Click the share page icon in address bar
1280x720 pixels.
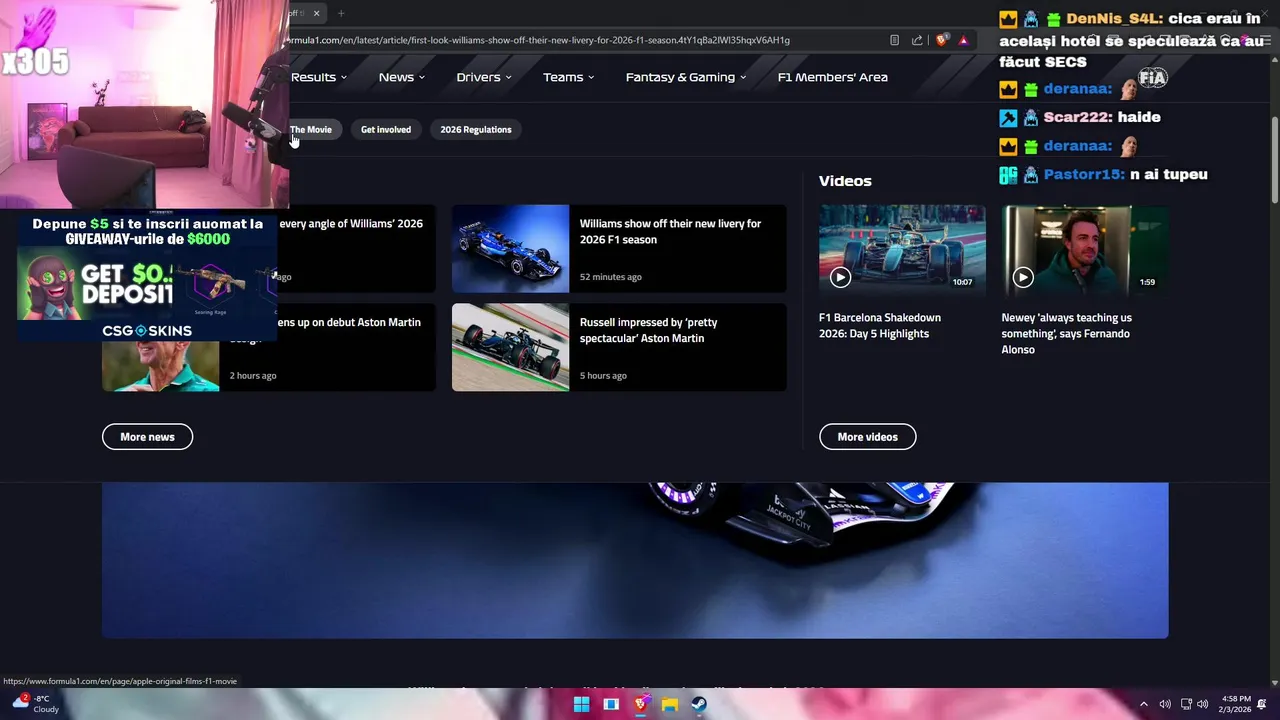917,40
